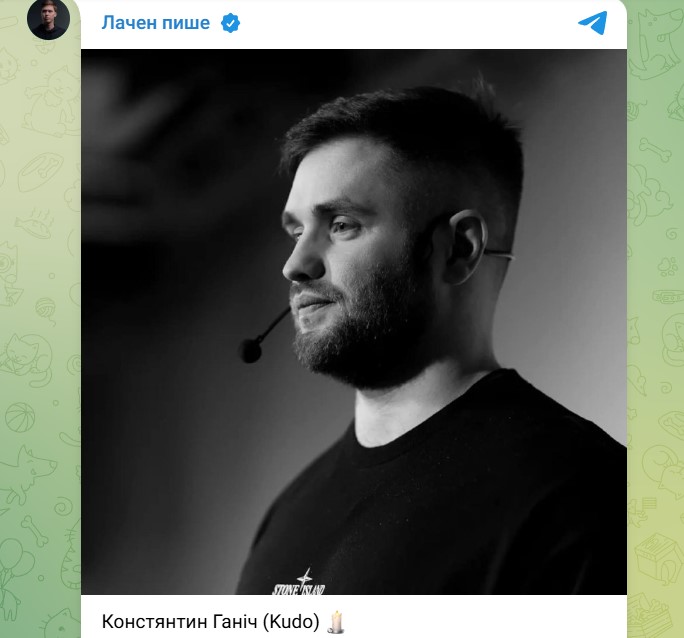Open the channel's round avatar picture
The height and width of the screenshot is (638, 684).
[48, 19]
